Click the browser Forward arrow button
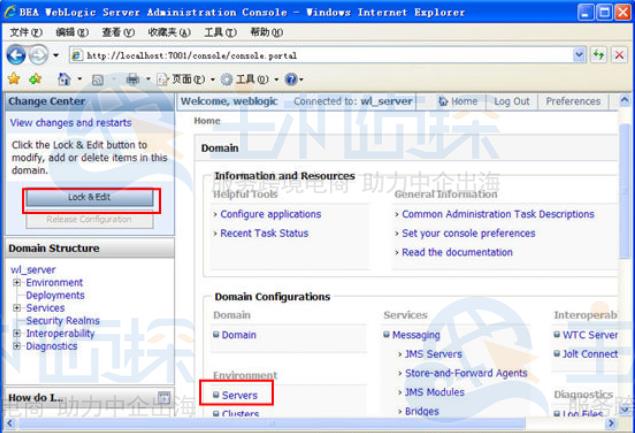This screenshot has width=635, height=433. pyautogui.click(x=38, y=55)
